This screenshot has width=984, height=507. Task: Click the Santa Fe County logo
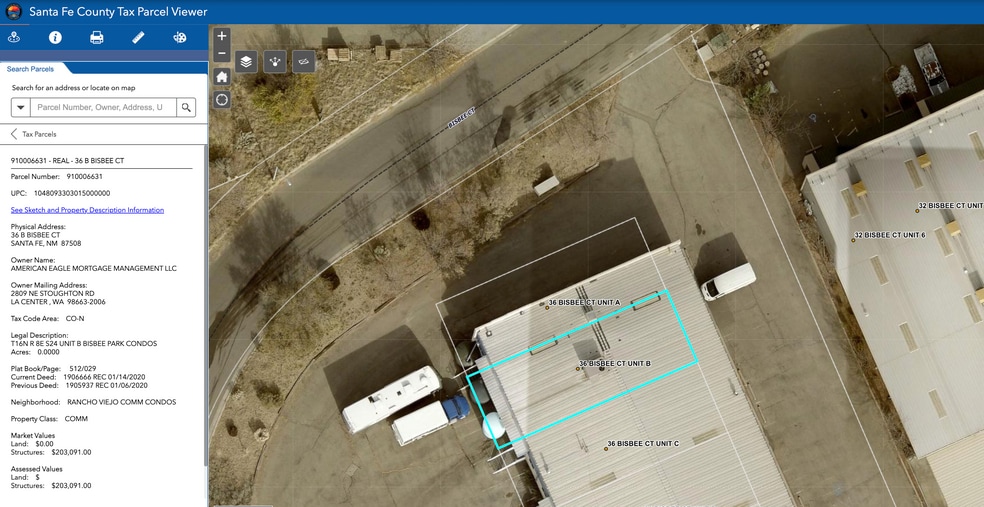click(13, 12)
